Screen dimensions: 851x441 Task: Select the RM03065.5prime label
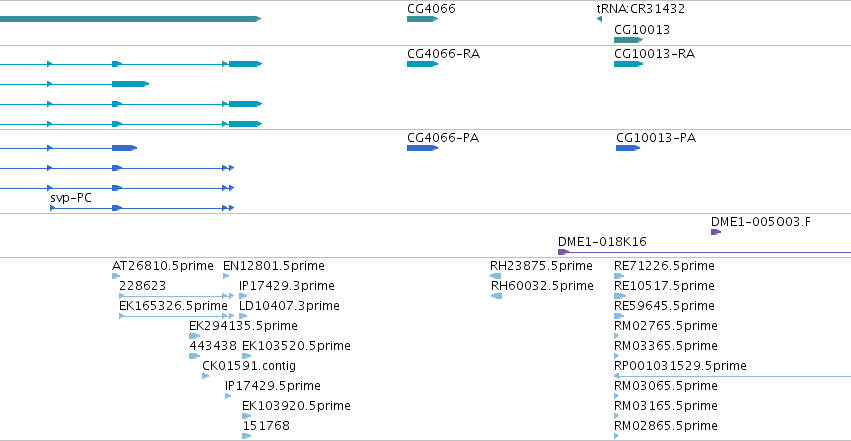click(666, 386)
